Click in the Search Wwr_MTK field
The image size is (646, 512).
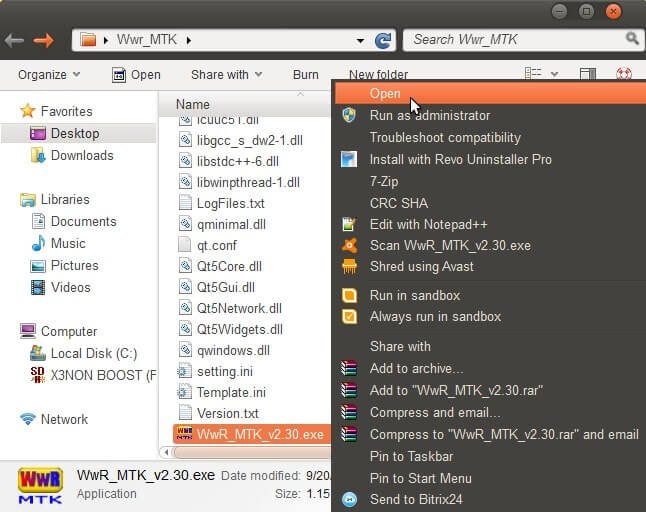coord(515,39)
